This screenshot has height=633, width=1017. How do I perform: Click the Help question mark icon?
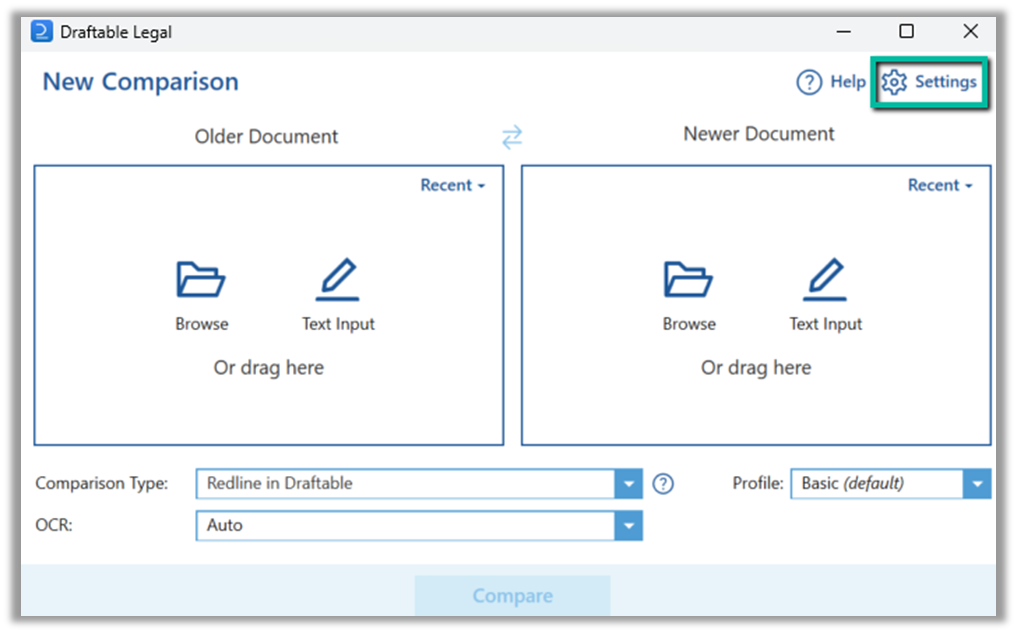pos(809,82)
